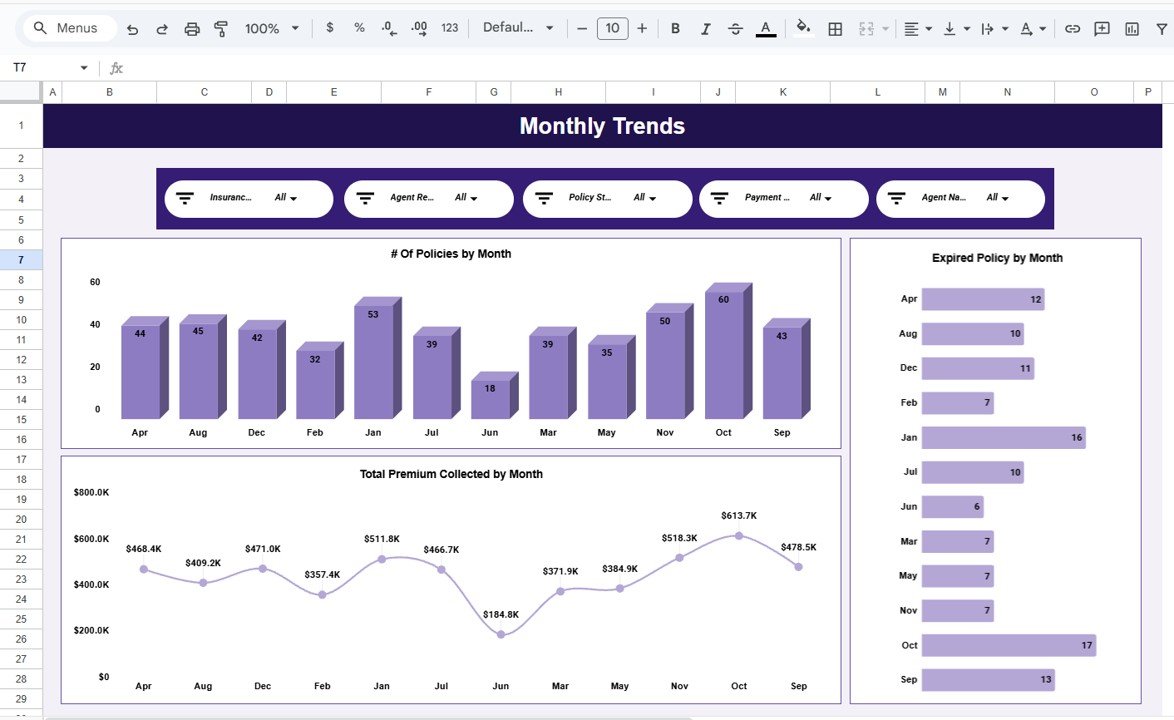Open the borders menu

pos(835,28)
